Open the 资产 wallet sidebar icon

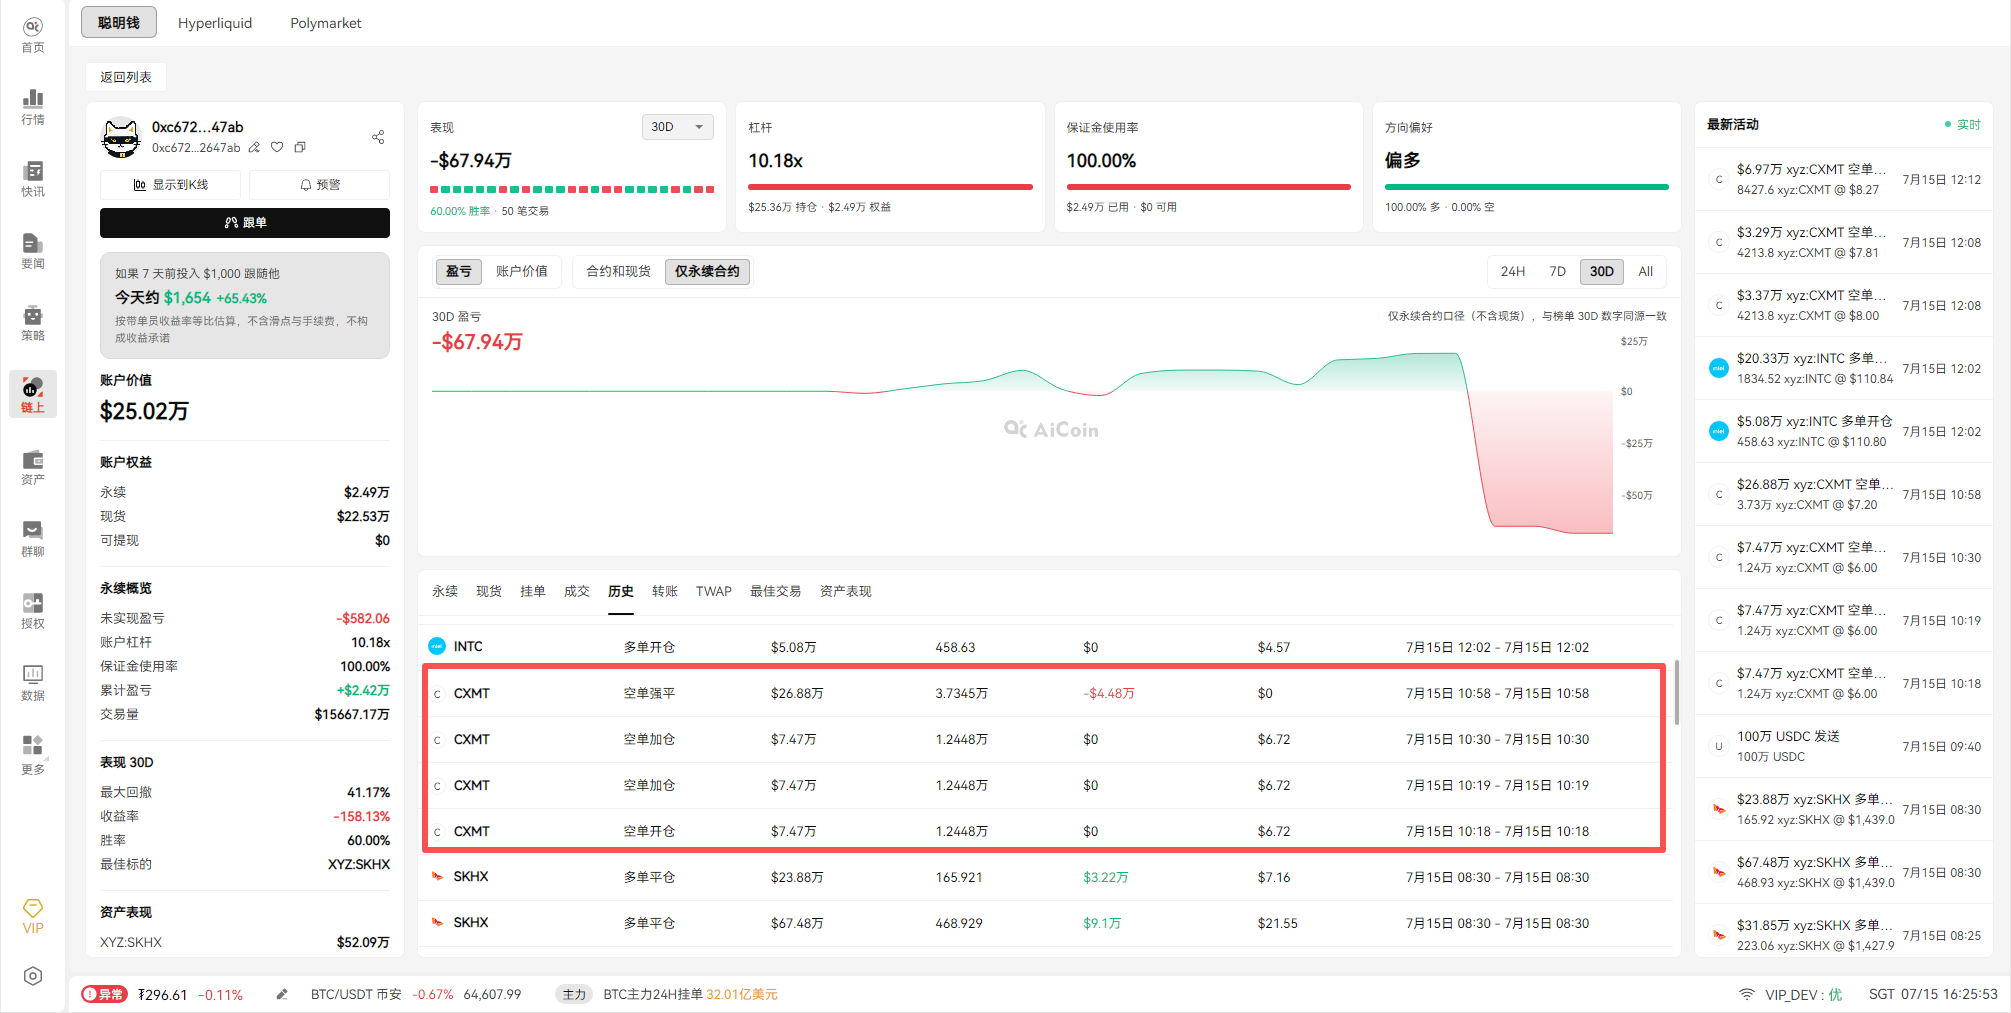pos(33,467)
